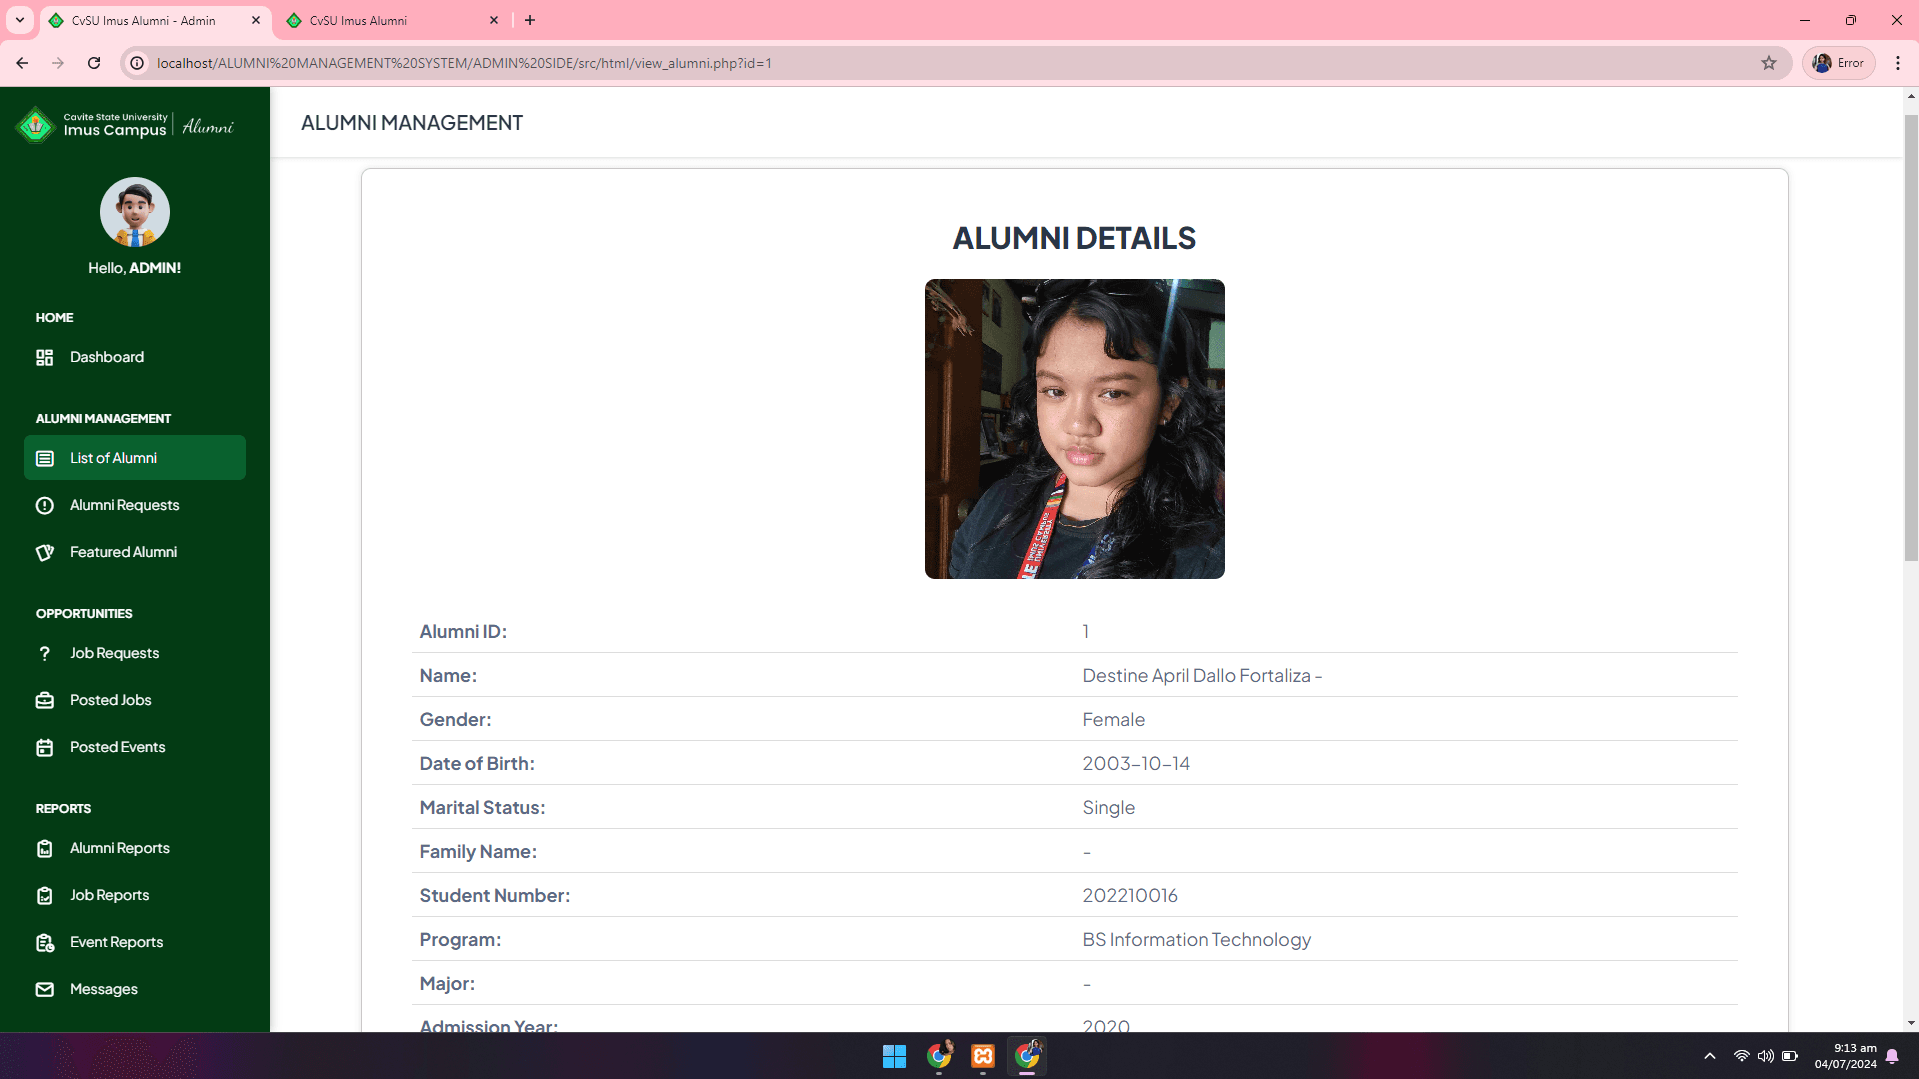Click the Alumni Reports clipboard icon
Screen dimensions: 1919x1079
(45, 848)
